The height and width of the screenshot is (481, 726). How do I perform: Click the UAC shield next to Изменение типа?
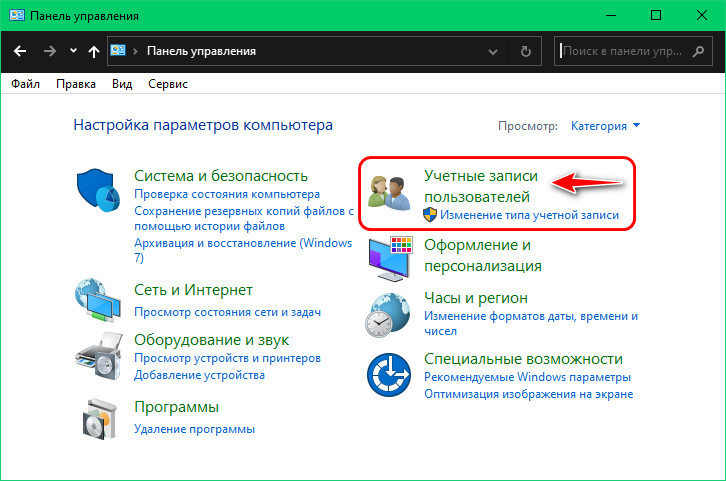coord(430,215)
